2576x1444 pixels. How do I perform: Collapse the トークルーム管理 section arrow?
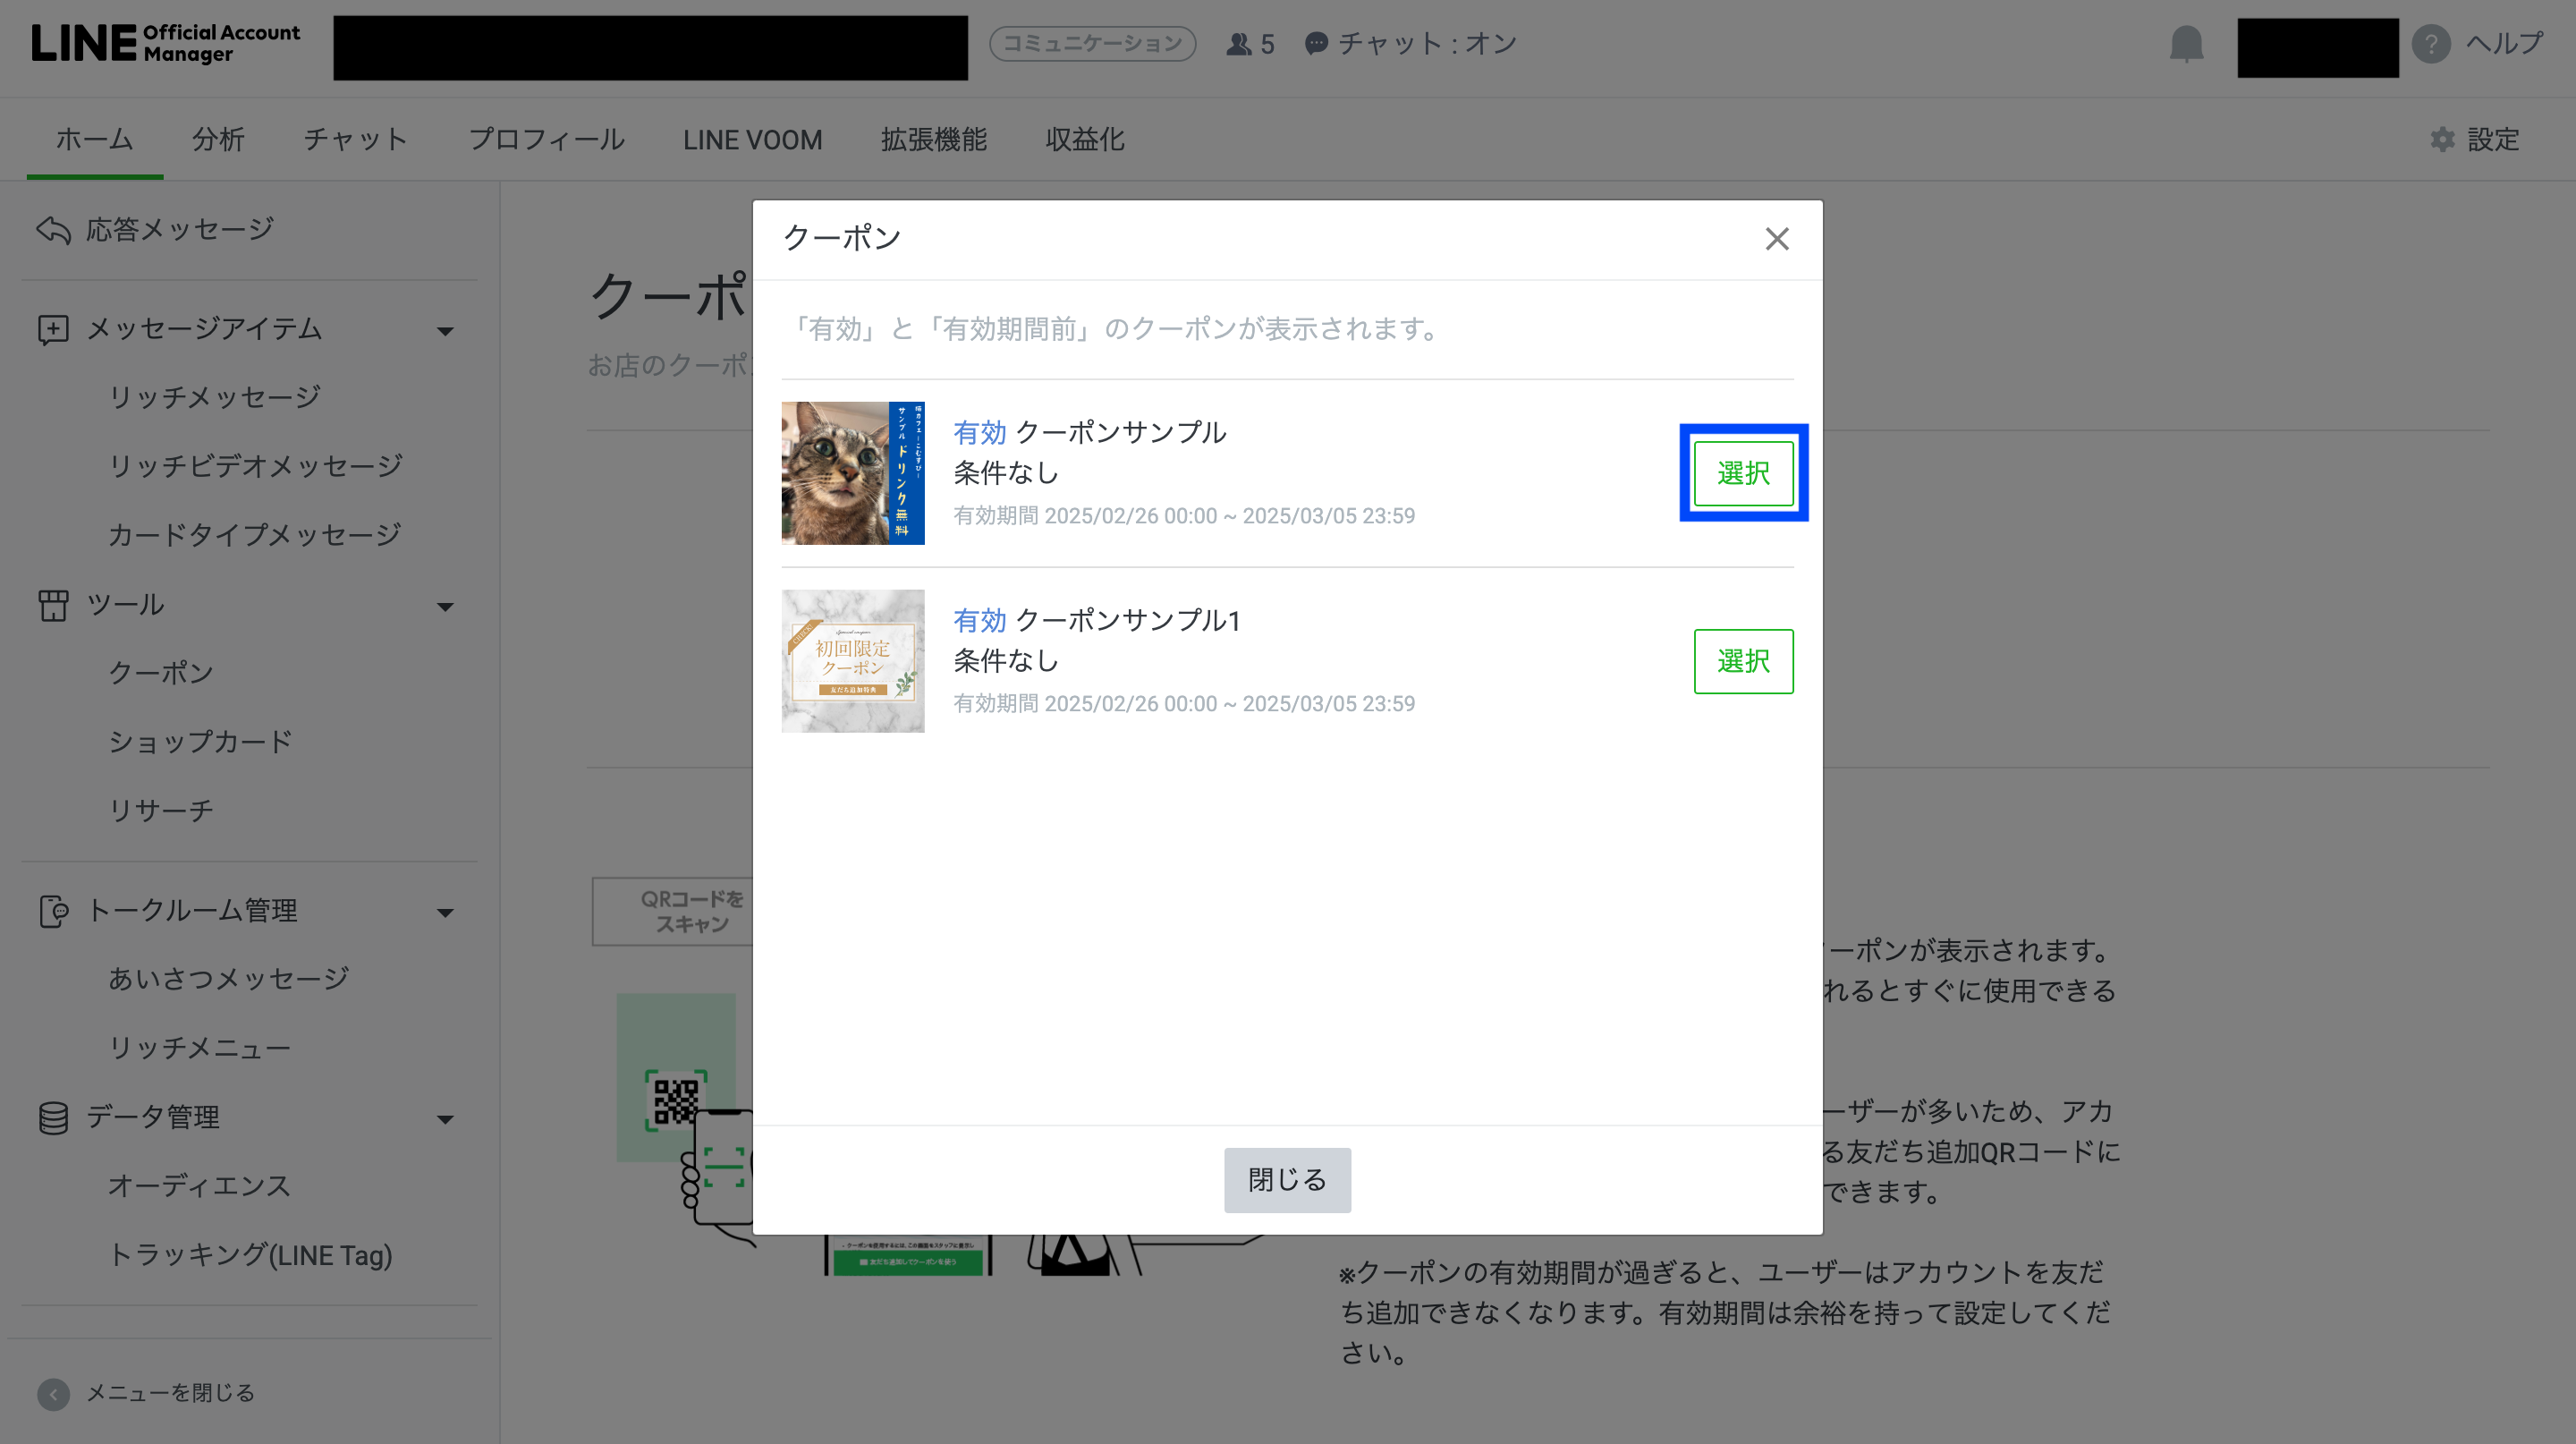[x=445, y=913]
